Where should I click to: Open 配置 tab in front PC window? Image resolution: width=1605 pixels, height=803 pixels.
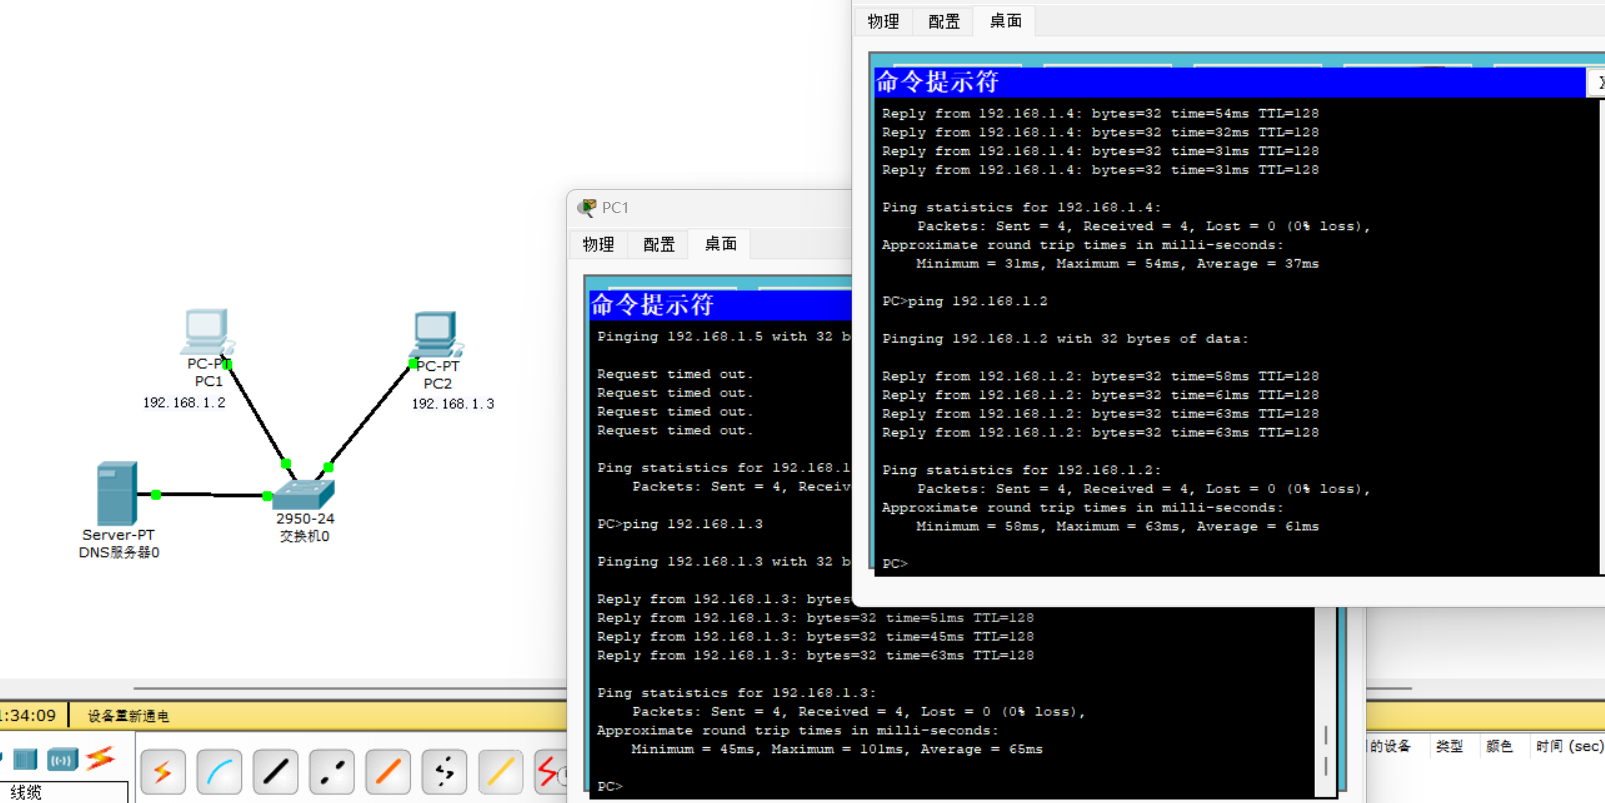(x=944, y=21)
